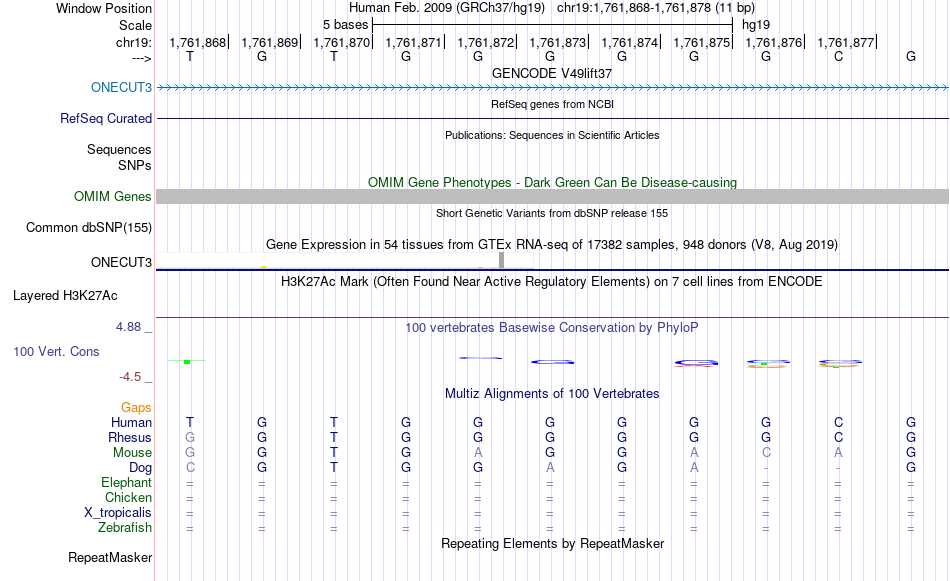
Task: Click the ONECUT3 gene line with blue arrows
Action: (x=552, y=88)
